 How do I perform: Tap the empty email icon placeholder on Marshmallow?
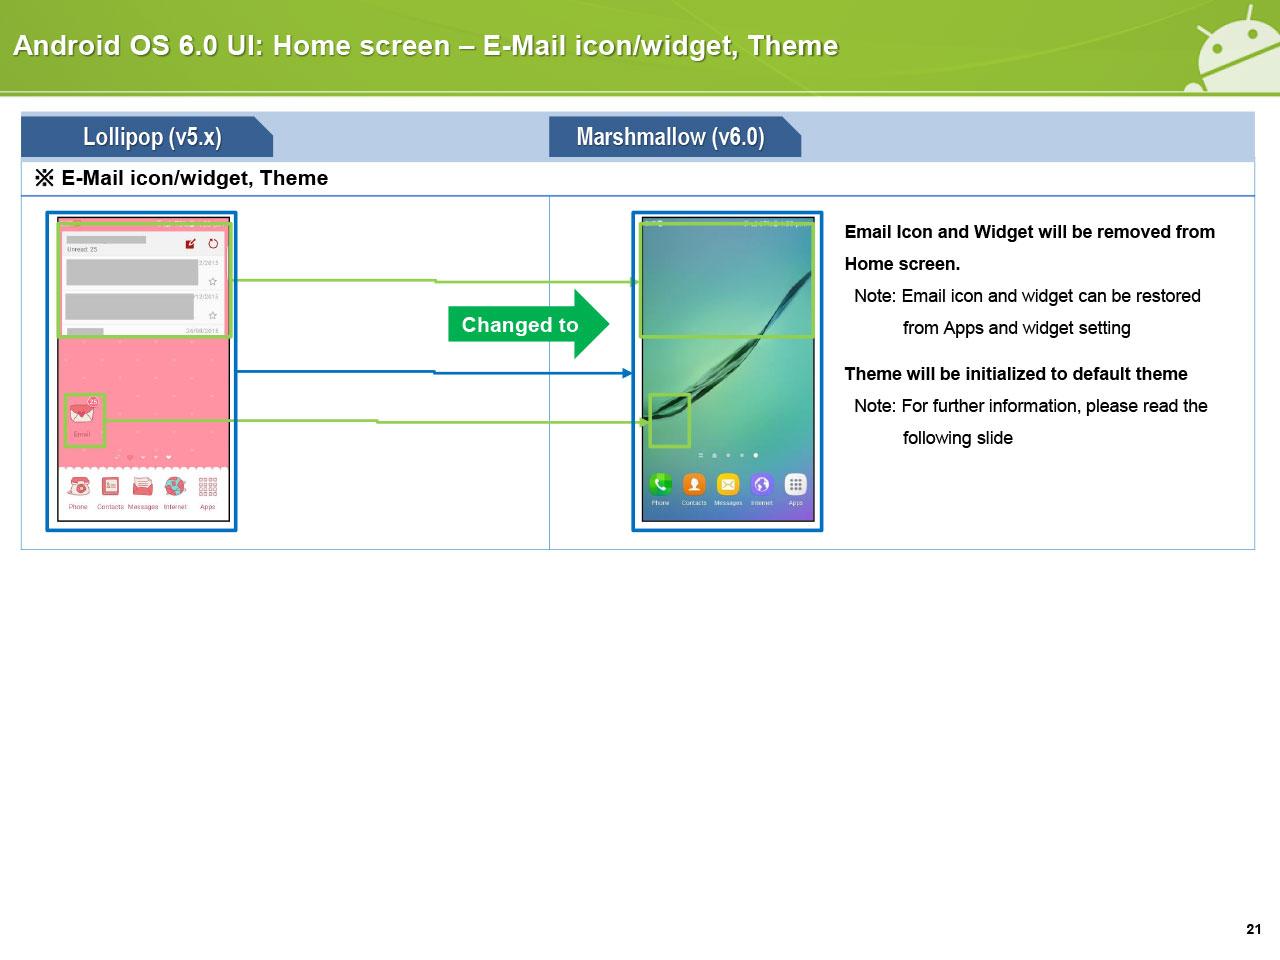coord(669,420)
